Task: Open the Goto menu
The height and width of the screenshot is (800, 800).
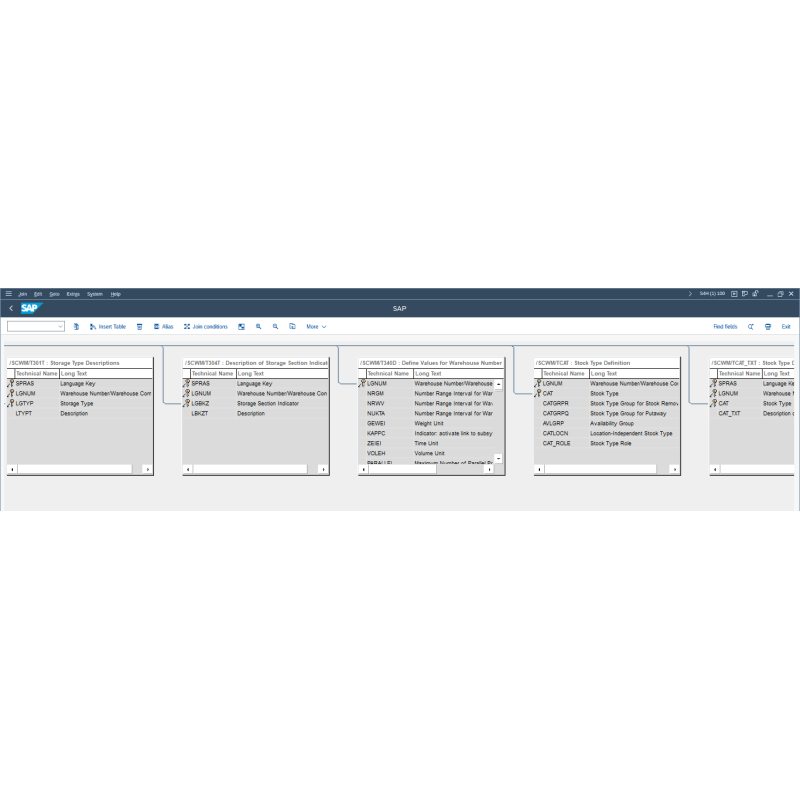Action: [55, 294]
